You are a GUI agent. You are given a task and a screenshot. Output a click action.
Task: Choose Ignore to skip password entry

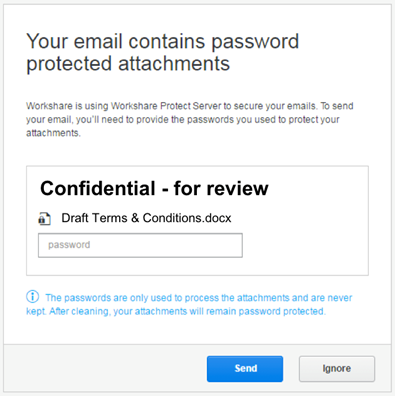(337, 369)
